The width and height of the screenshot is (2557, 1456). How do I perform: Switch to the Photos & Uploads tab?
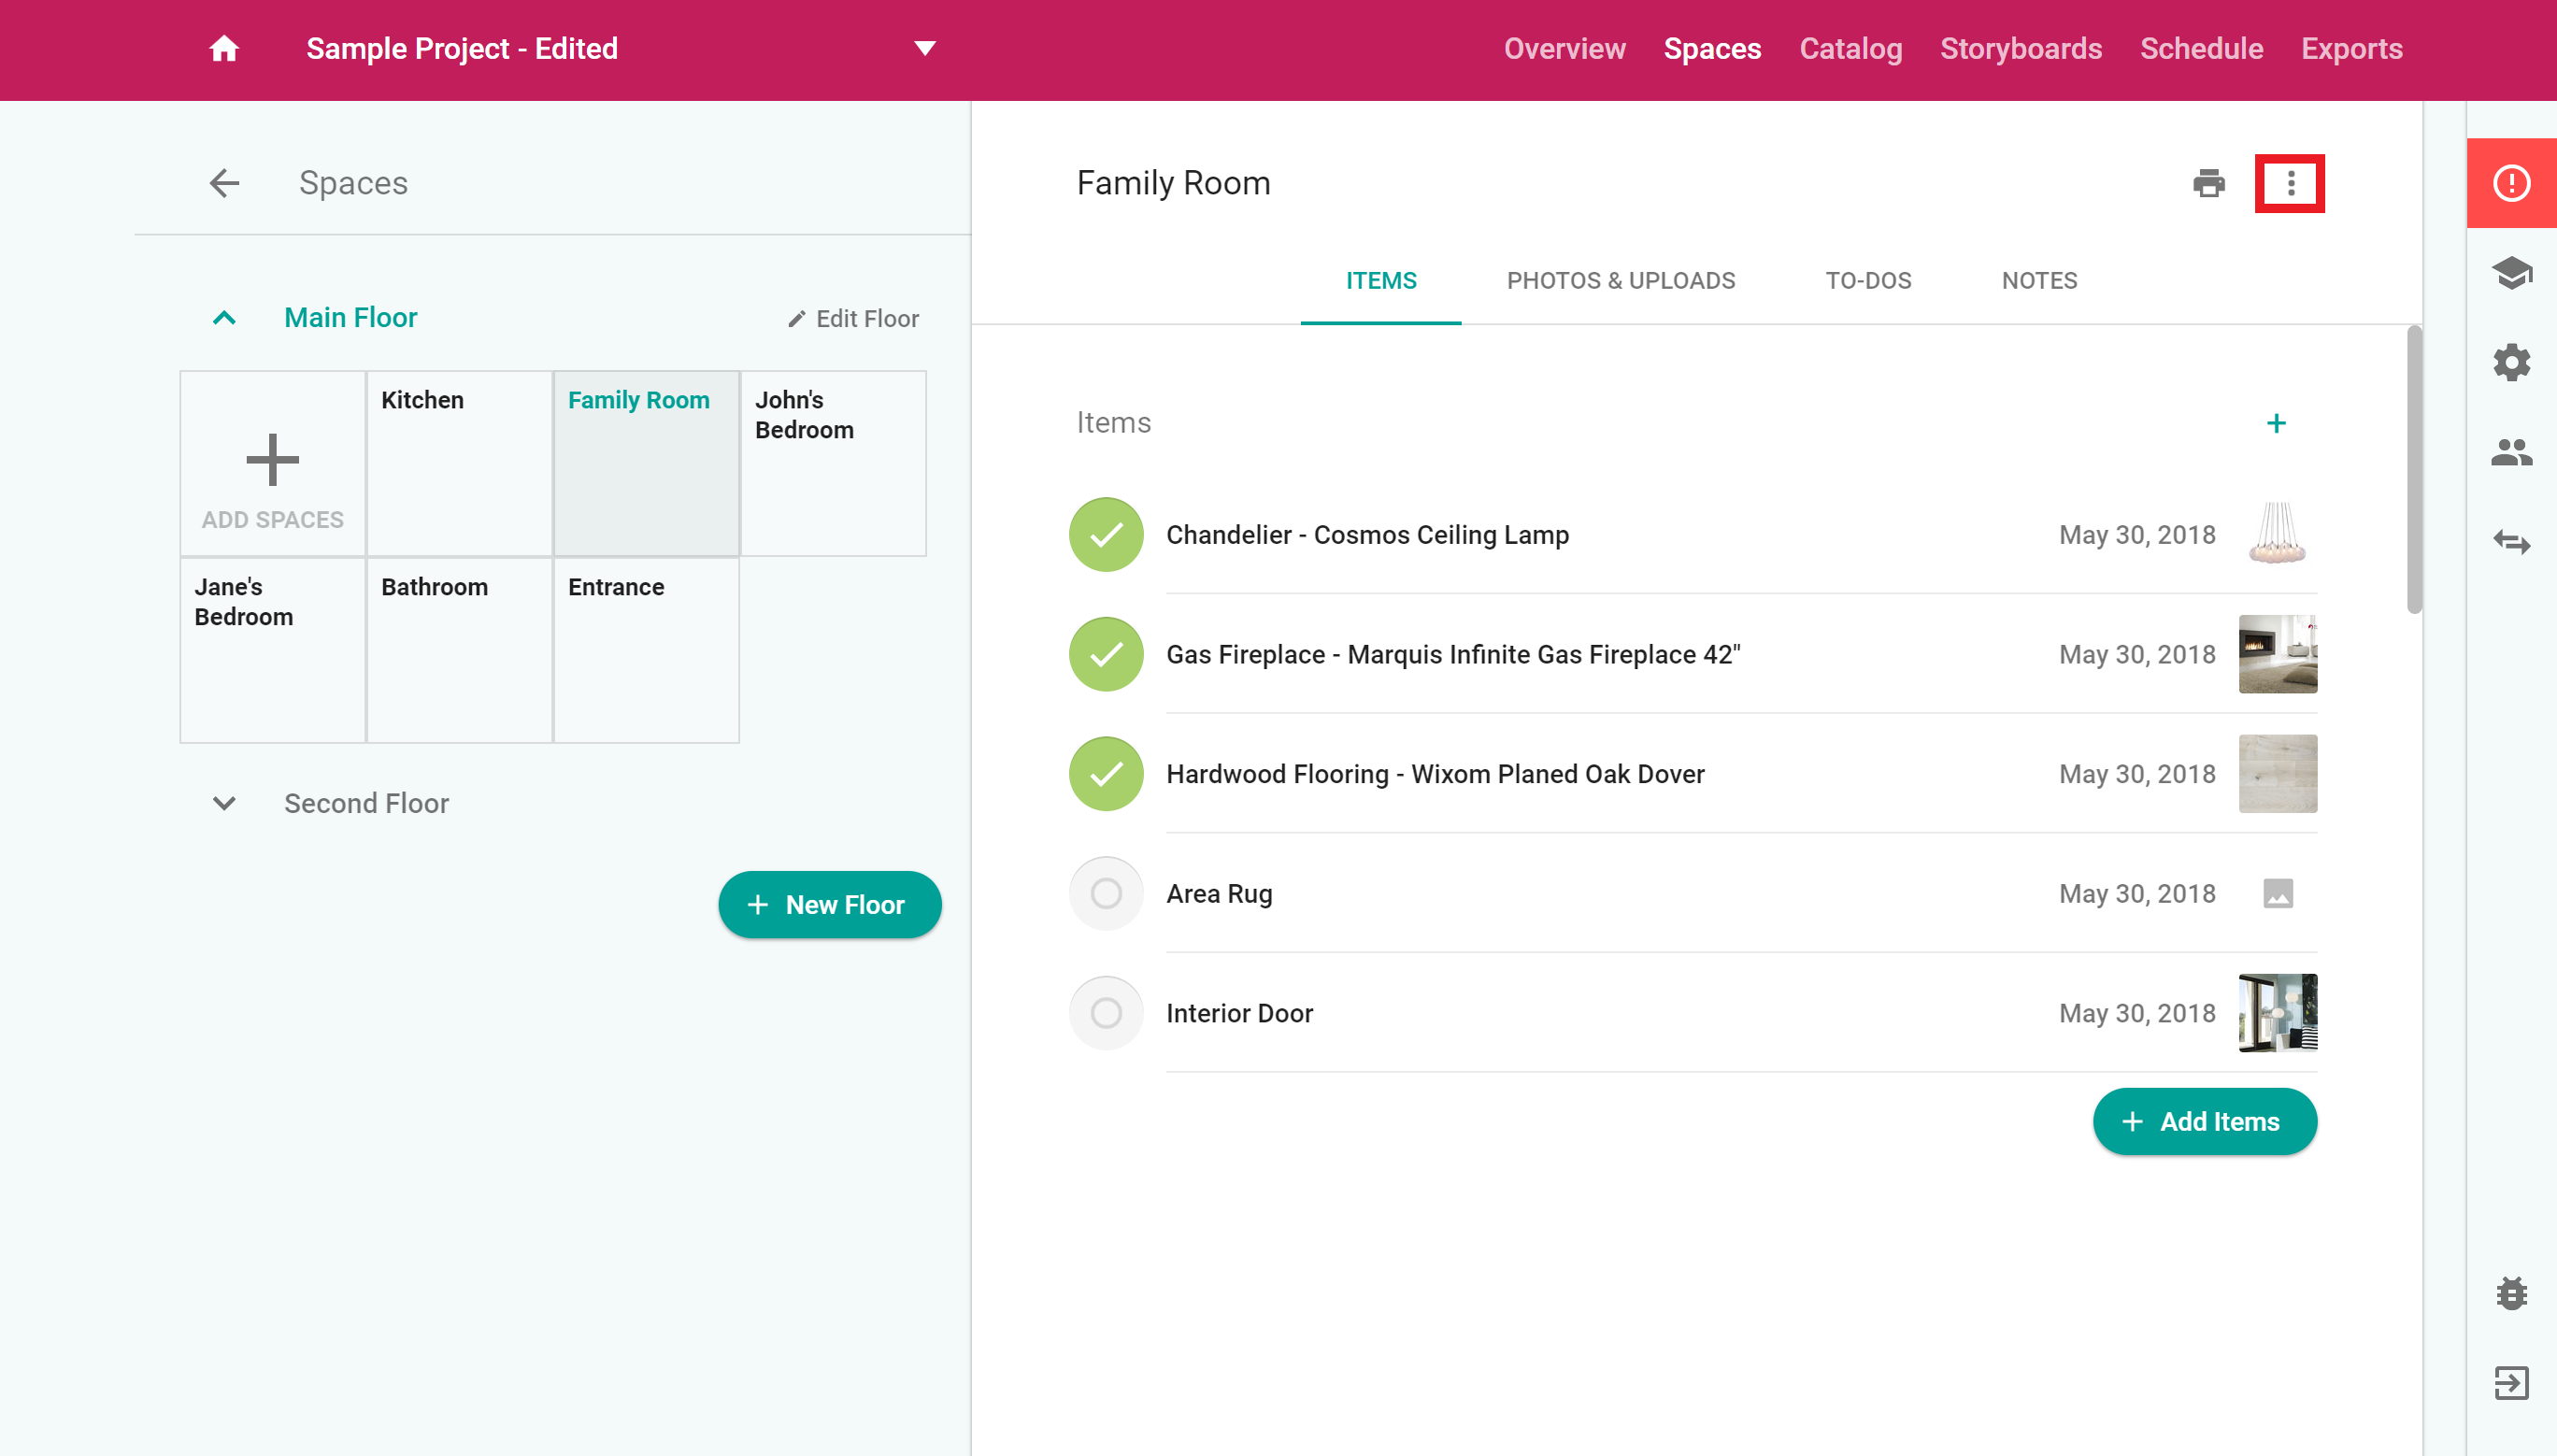[1620, 281]
